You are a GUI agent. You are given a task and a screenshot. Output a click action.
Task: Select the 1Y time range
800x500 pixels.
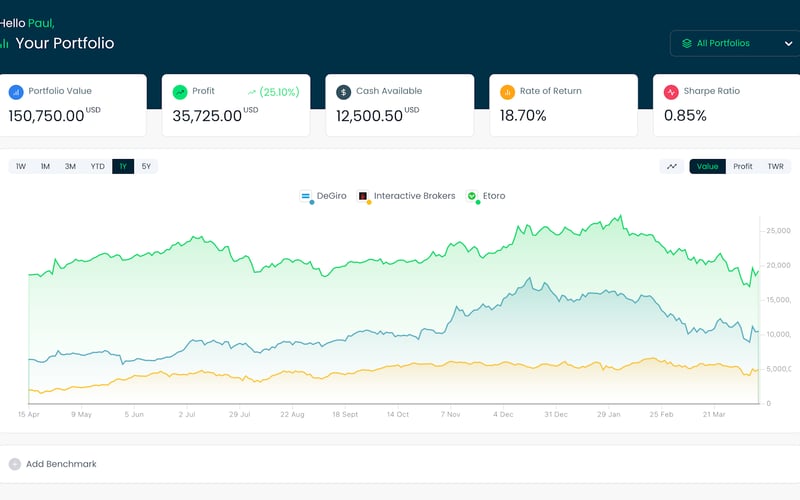coord(123,166)
